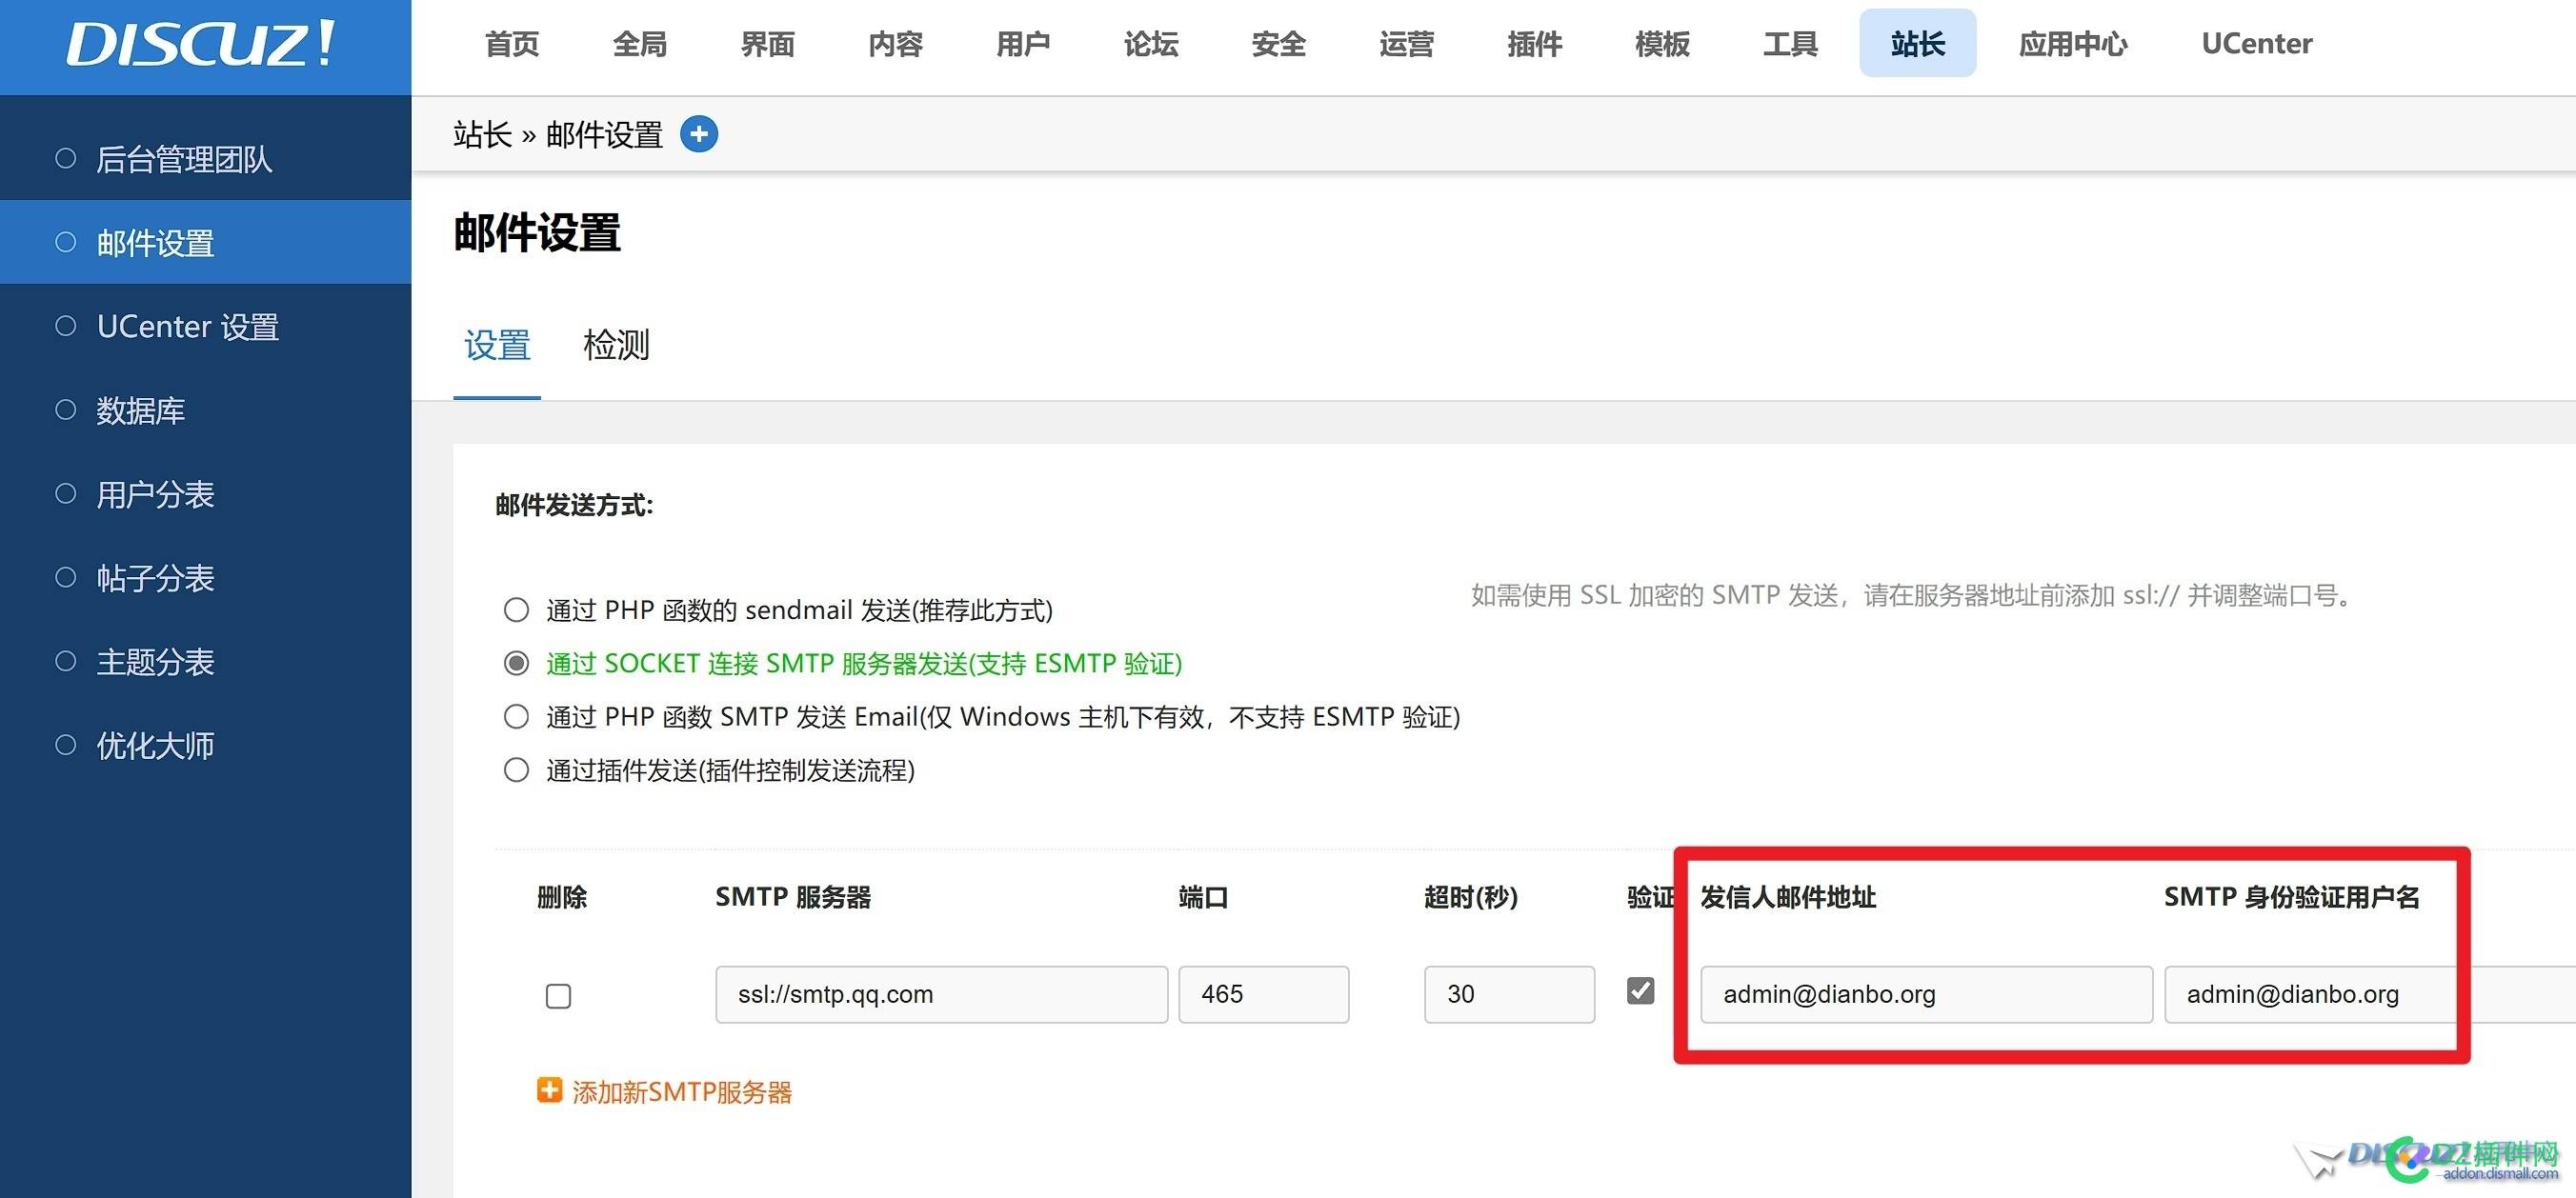Image resolution: width=2576 pixels, height=1198 pixels.
Task: Open 应用中心 from the top navigation
Action: click(x=2072, y=44)
